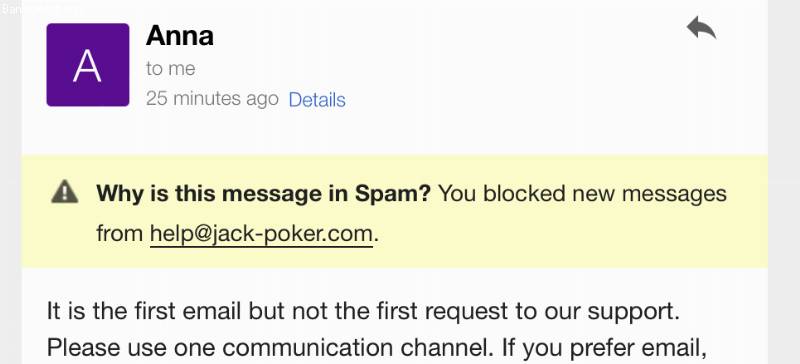800x364 pixels.
Task: Click the "25 minutes ago" timestamp
Action: [212, 99]
